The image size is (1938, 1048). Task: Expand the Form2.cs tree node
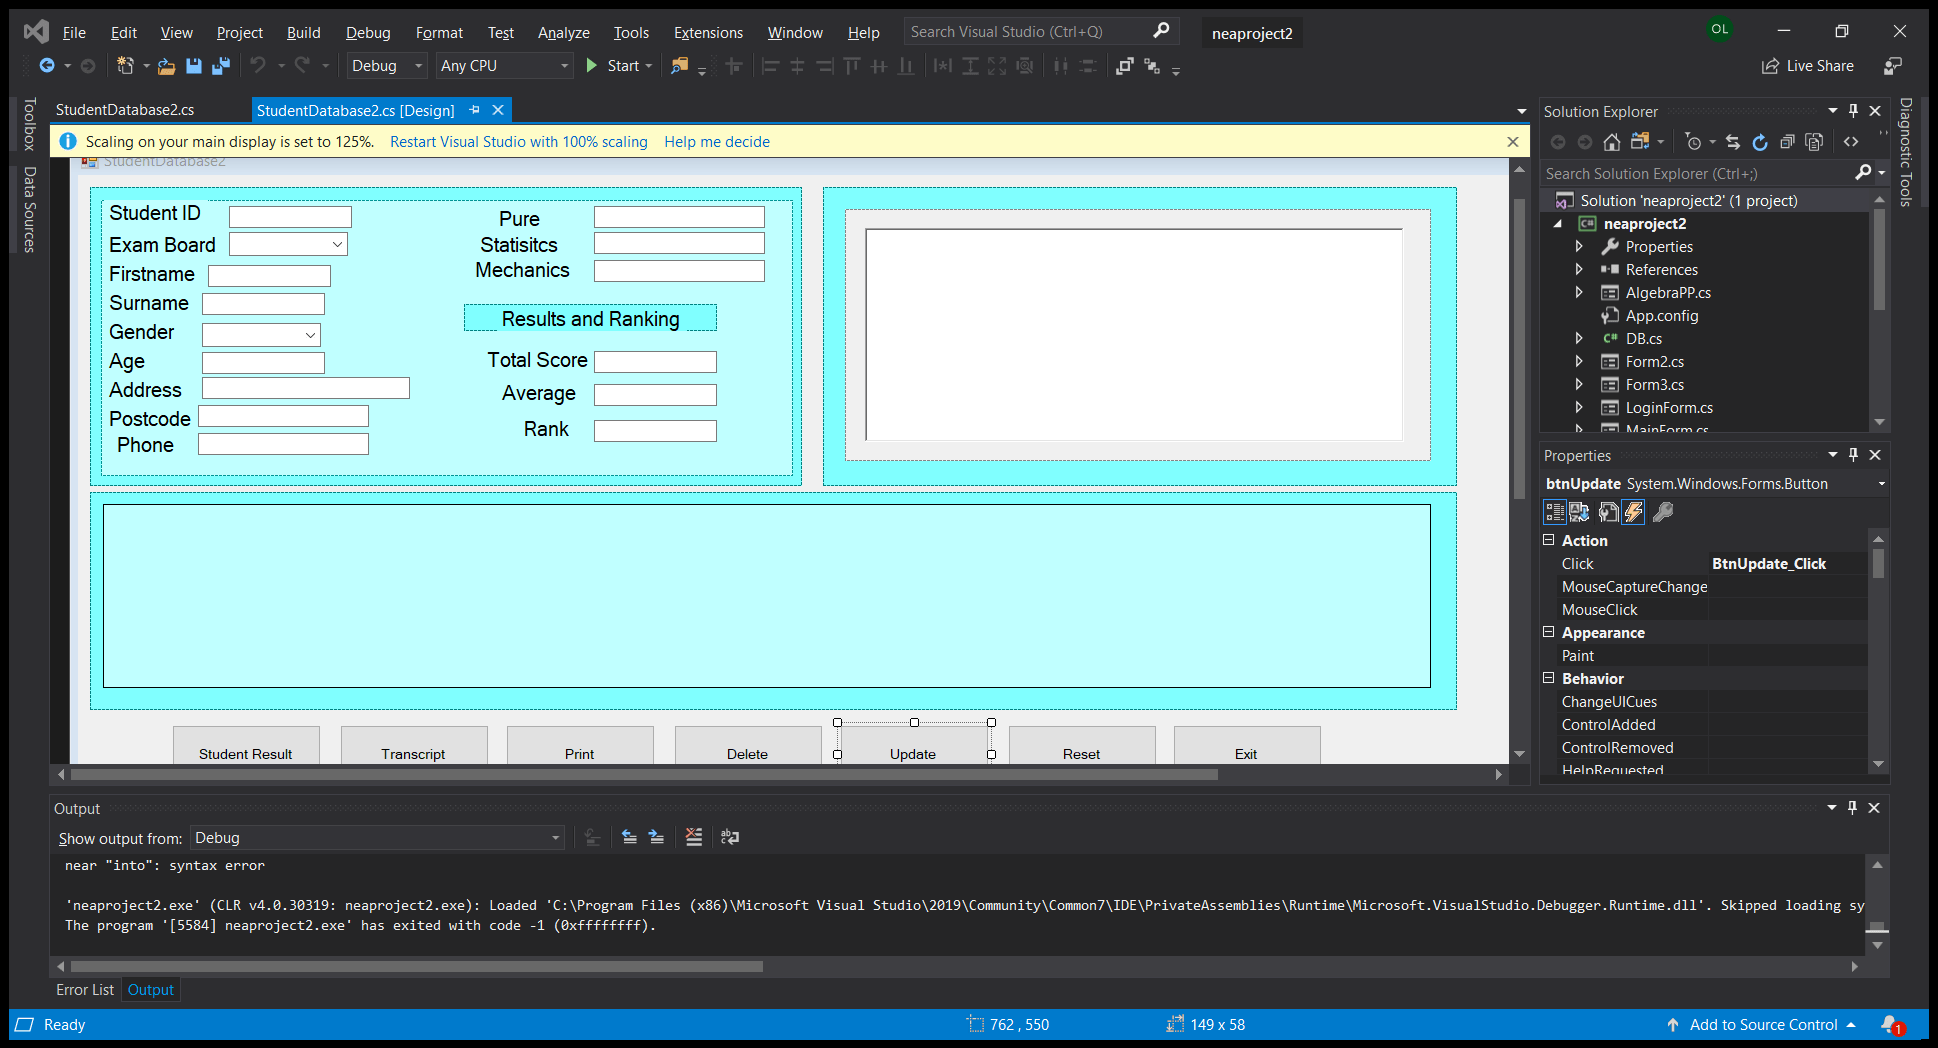pos(1579,362)
